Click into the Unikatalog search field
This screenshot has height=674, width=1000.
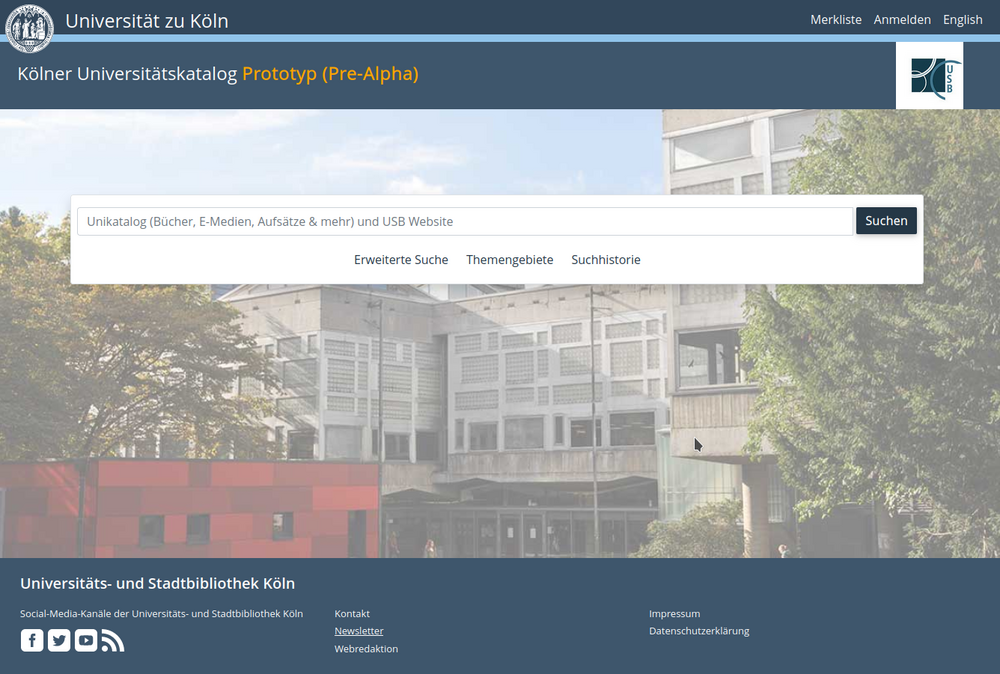(x=465, y=221)
